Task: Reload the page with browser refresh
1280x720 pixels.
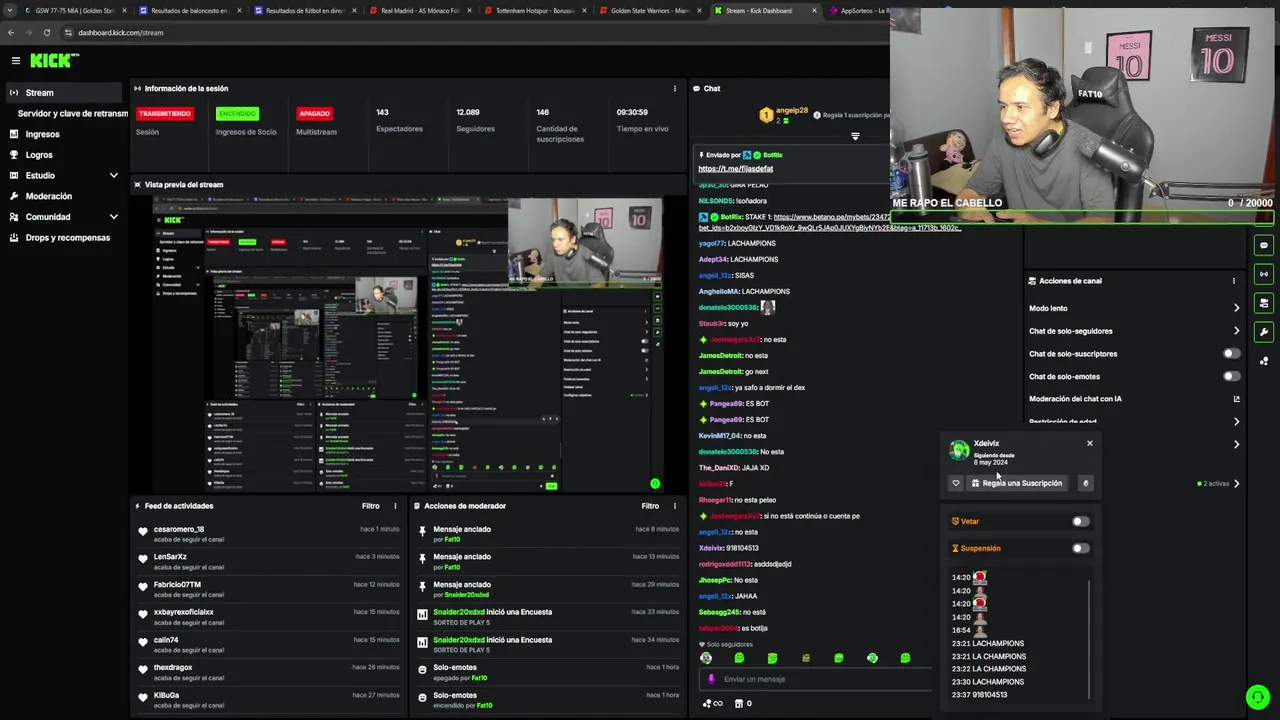Action: [x=47, y=32]
